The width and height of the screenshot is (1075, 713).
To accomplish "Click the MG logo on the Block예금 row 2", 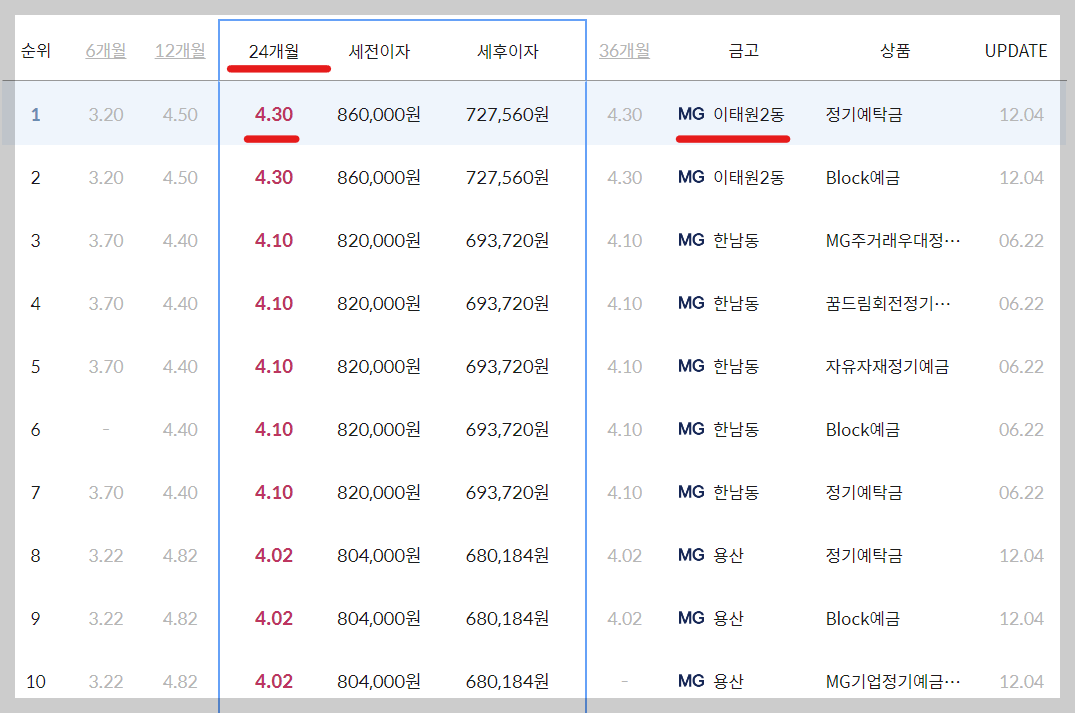I will pos(690,178).
